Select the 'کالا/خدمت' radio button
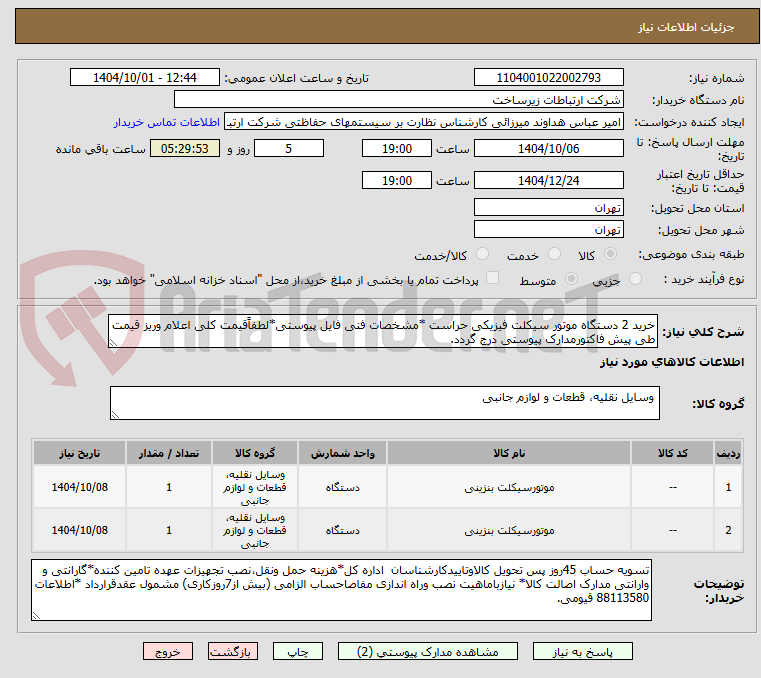 482,254
